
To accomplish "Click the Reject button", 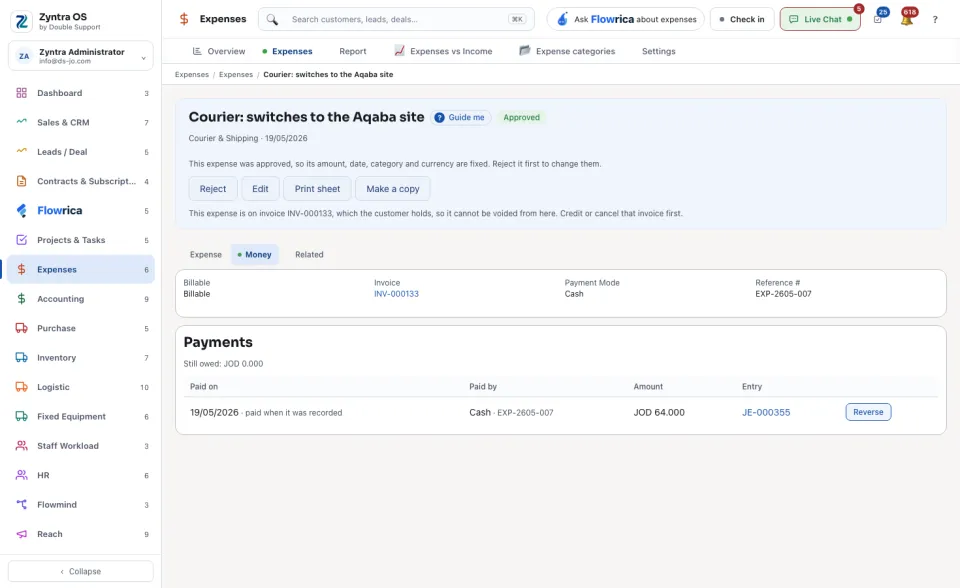I will click(x=213, y=189).
